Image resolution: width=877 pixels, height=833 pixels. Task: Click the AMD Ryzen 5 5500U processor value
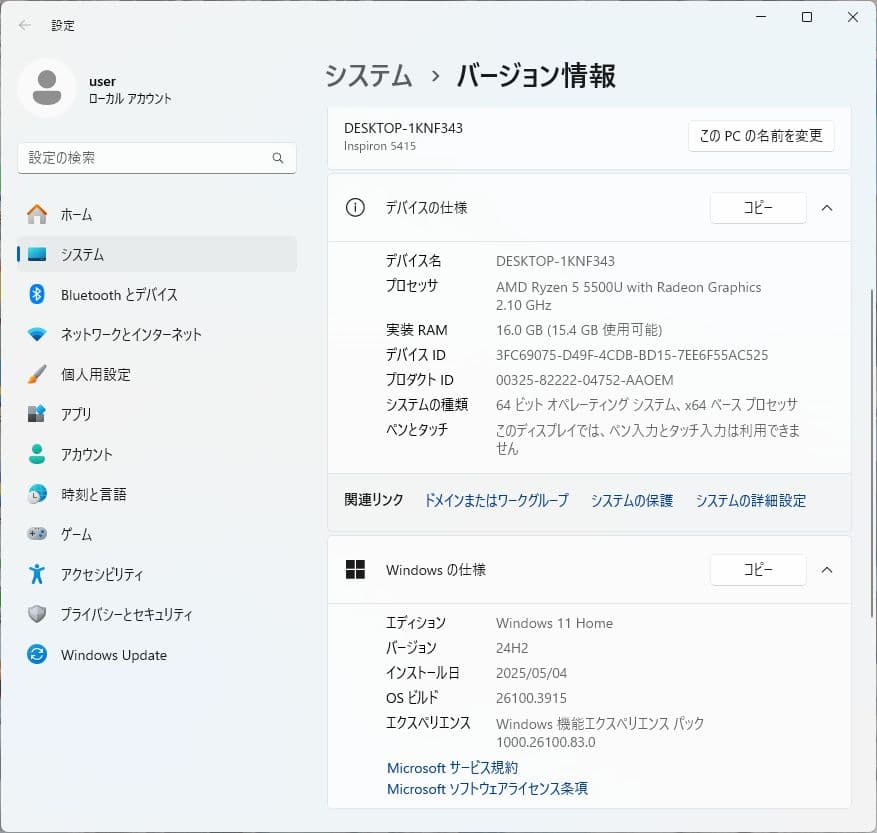coord(628,295)
